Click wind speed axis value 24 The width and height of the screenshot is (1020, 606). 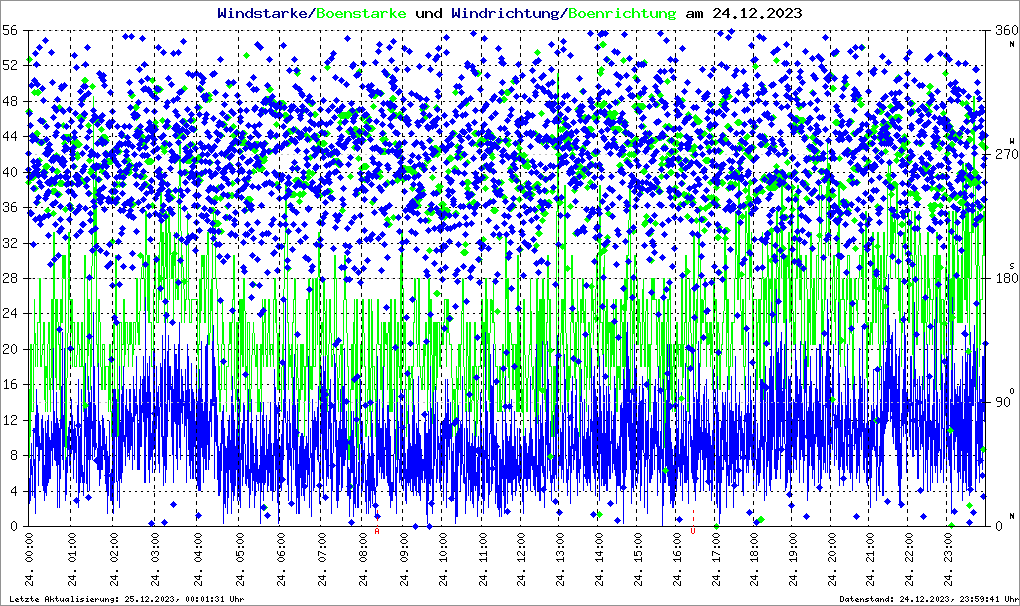[x=9, y=314]
